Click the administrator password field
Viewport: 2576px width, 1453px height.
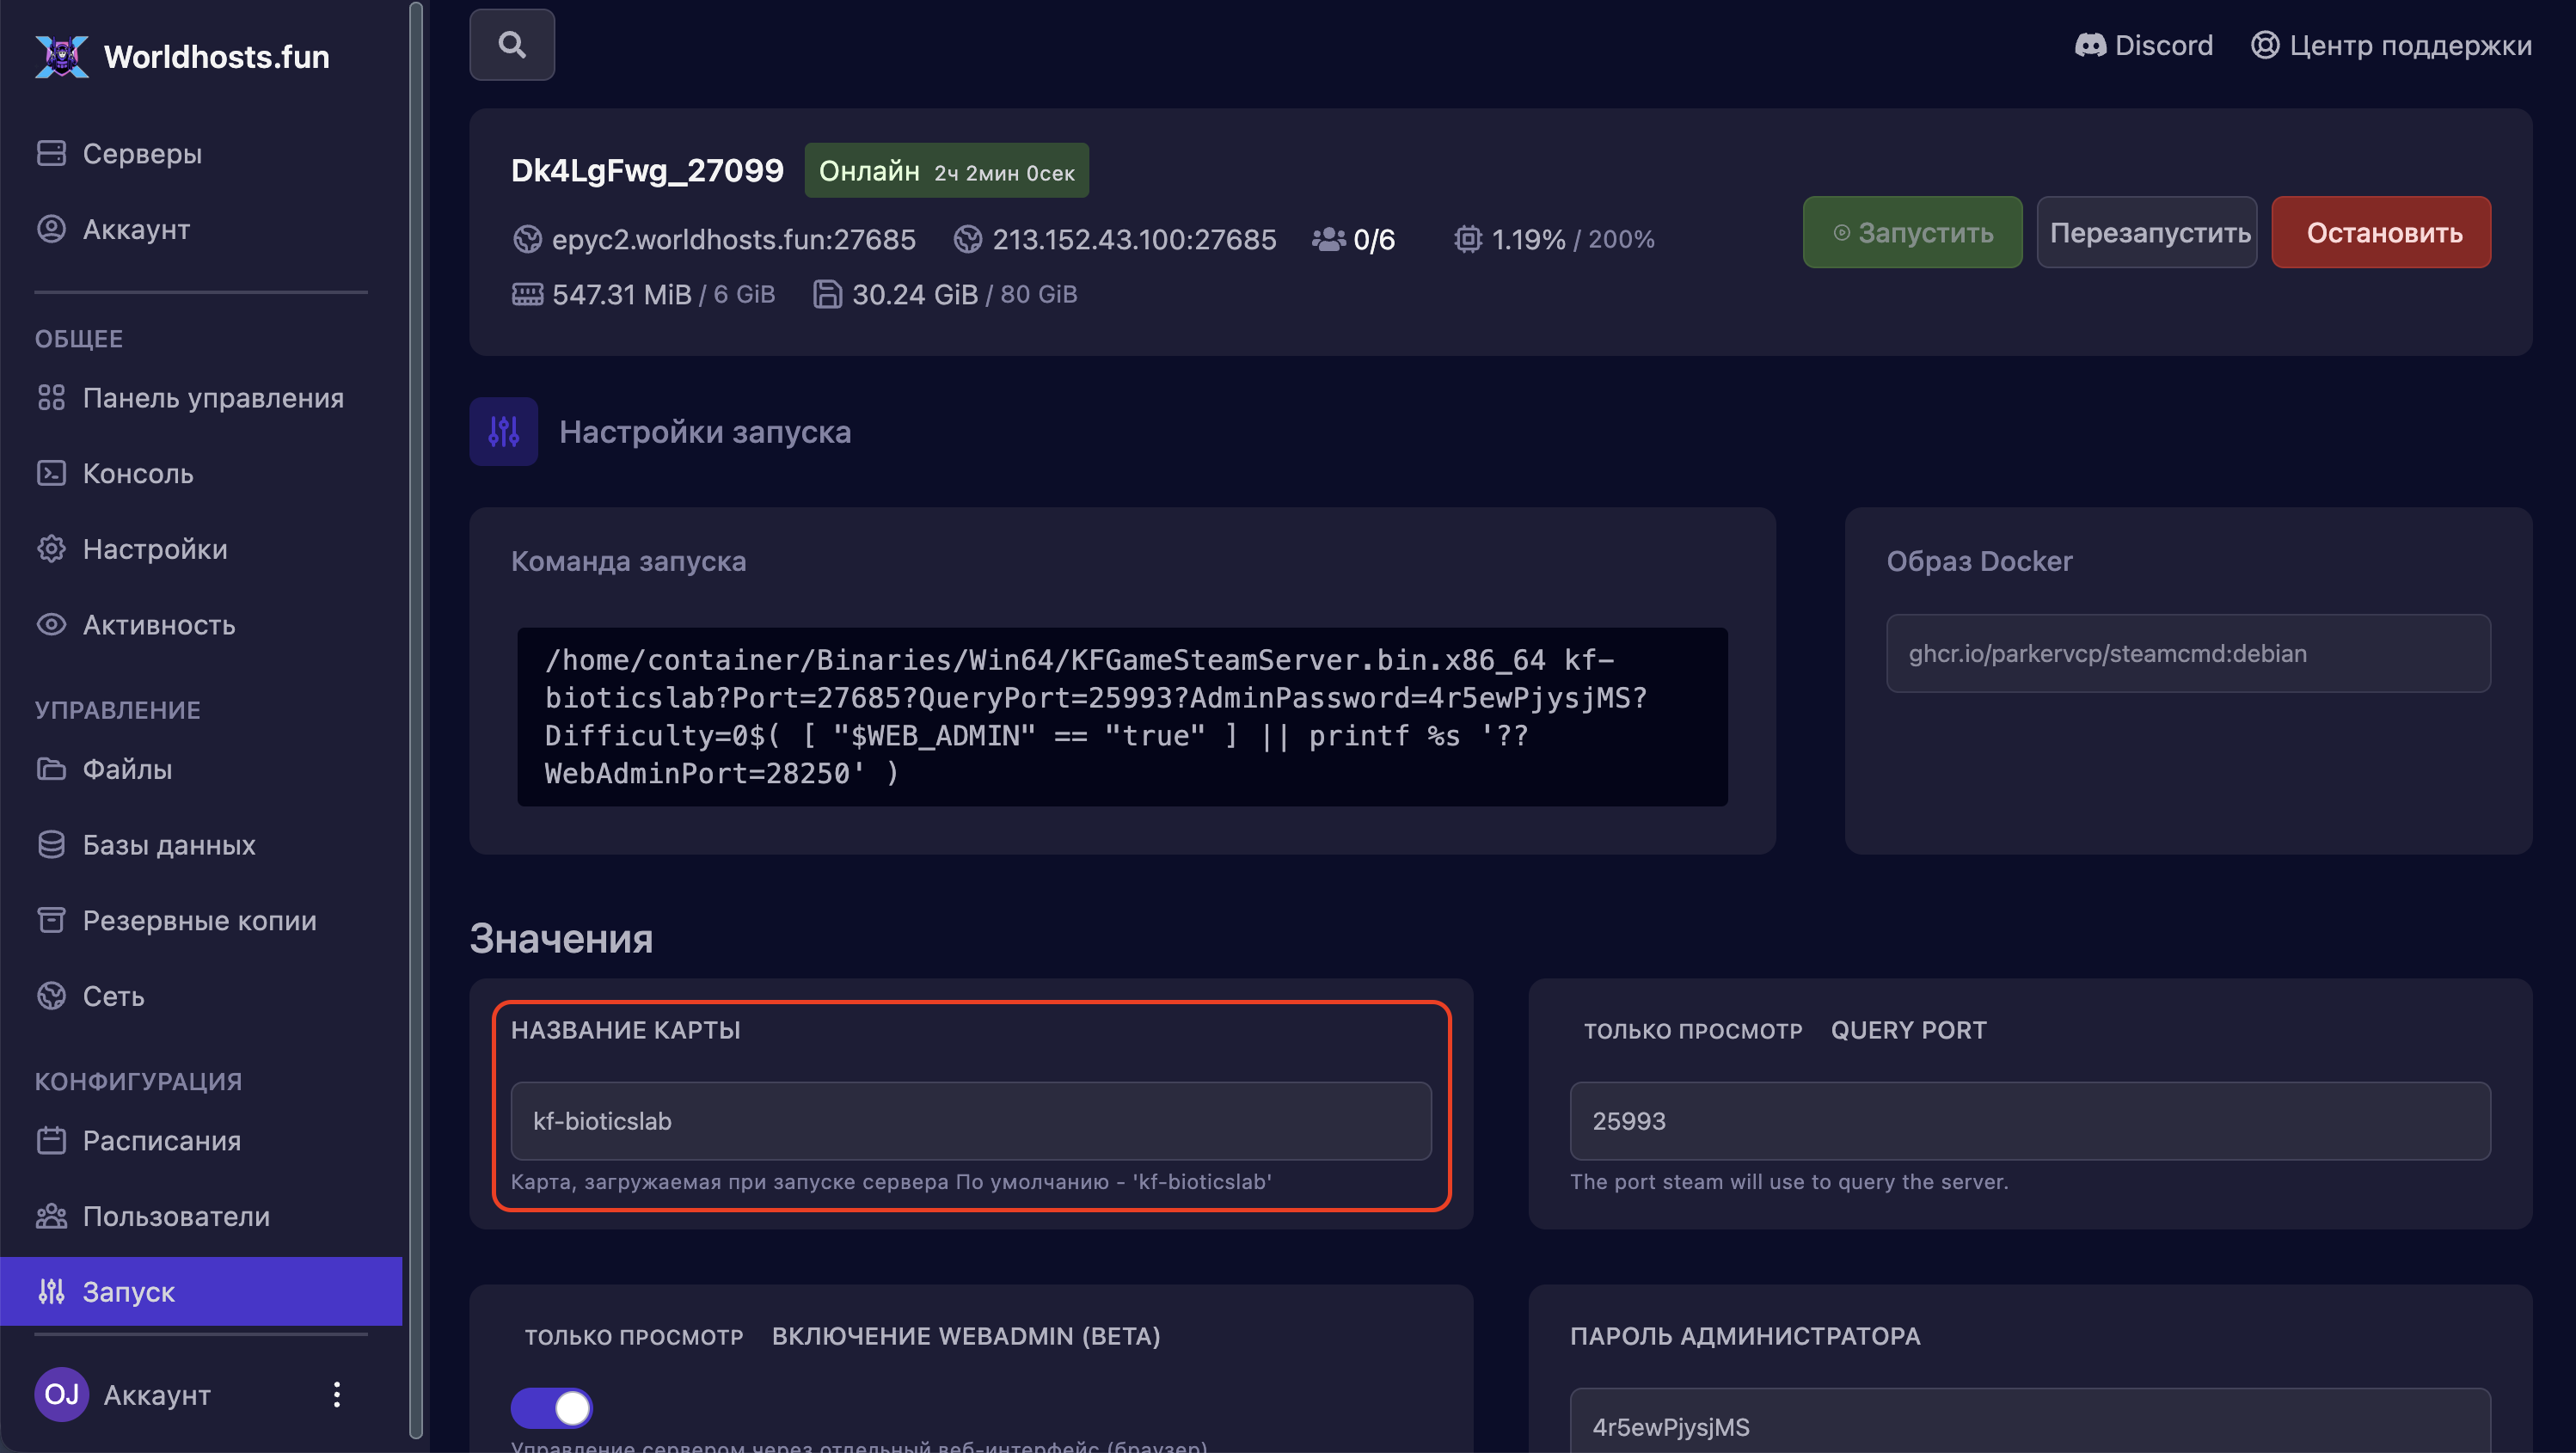(x=2029, y=1425)
